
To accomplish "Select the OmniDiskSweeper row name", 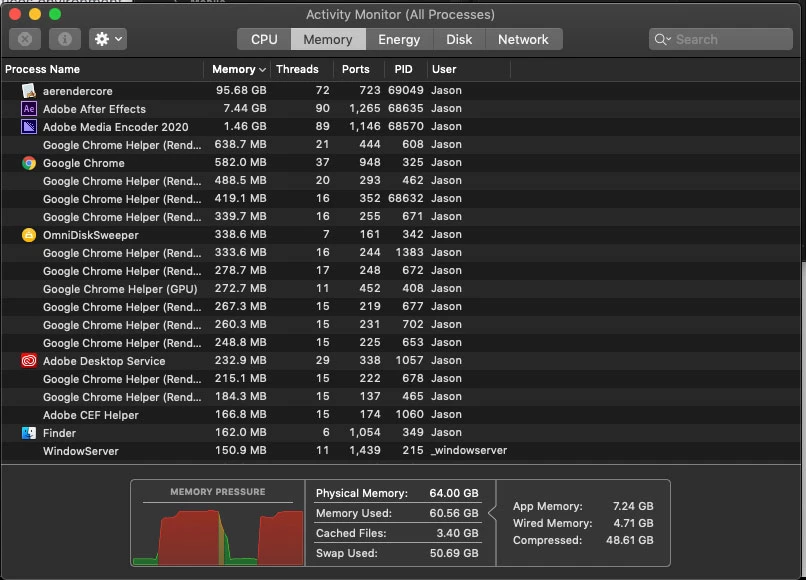I will (91, 235).
